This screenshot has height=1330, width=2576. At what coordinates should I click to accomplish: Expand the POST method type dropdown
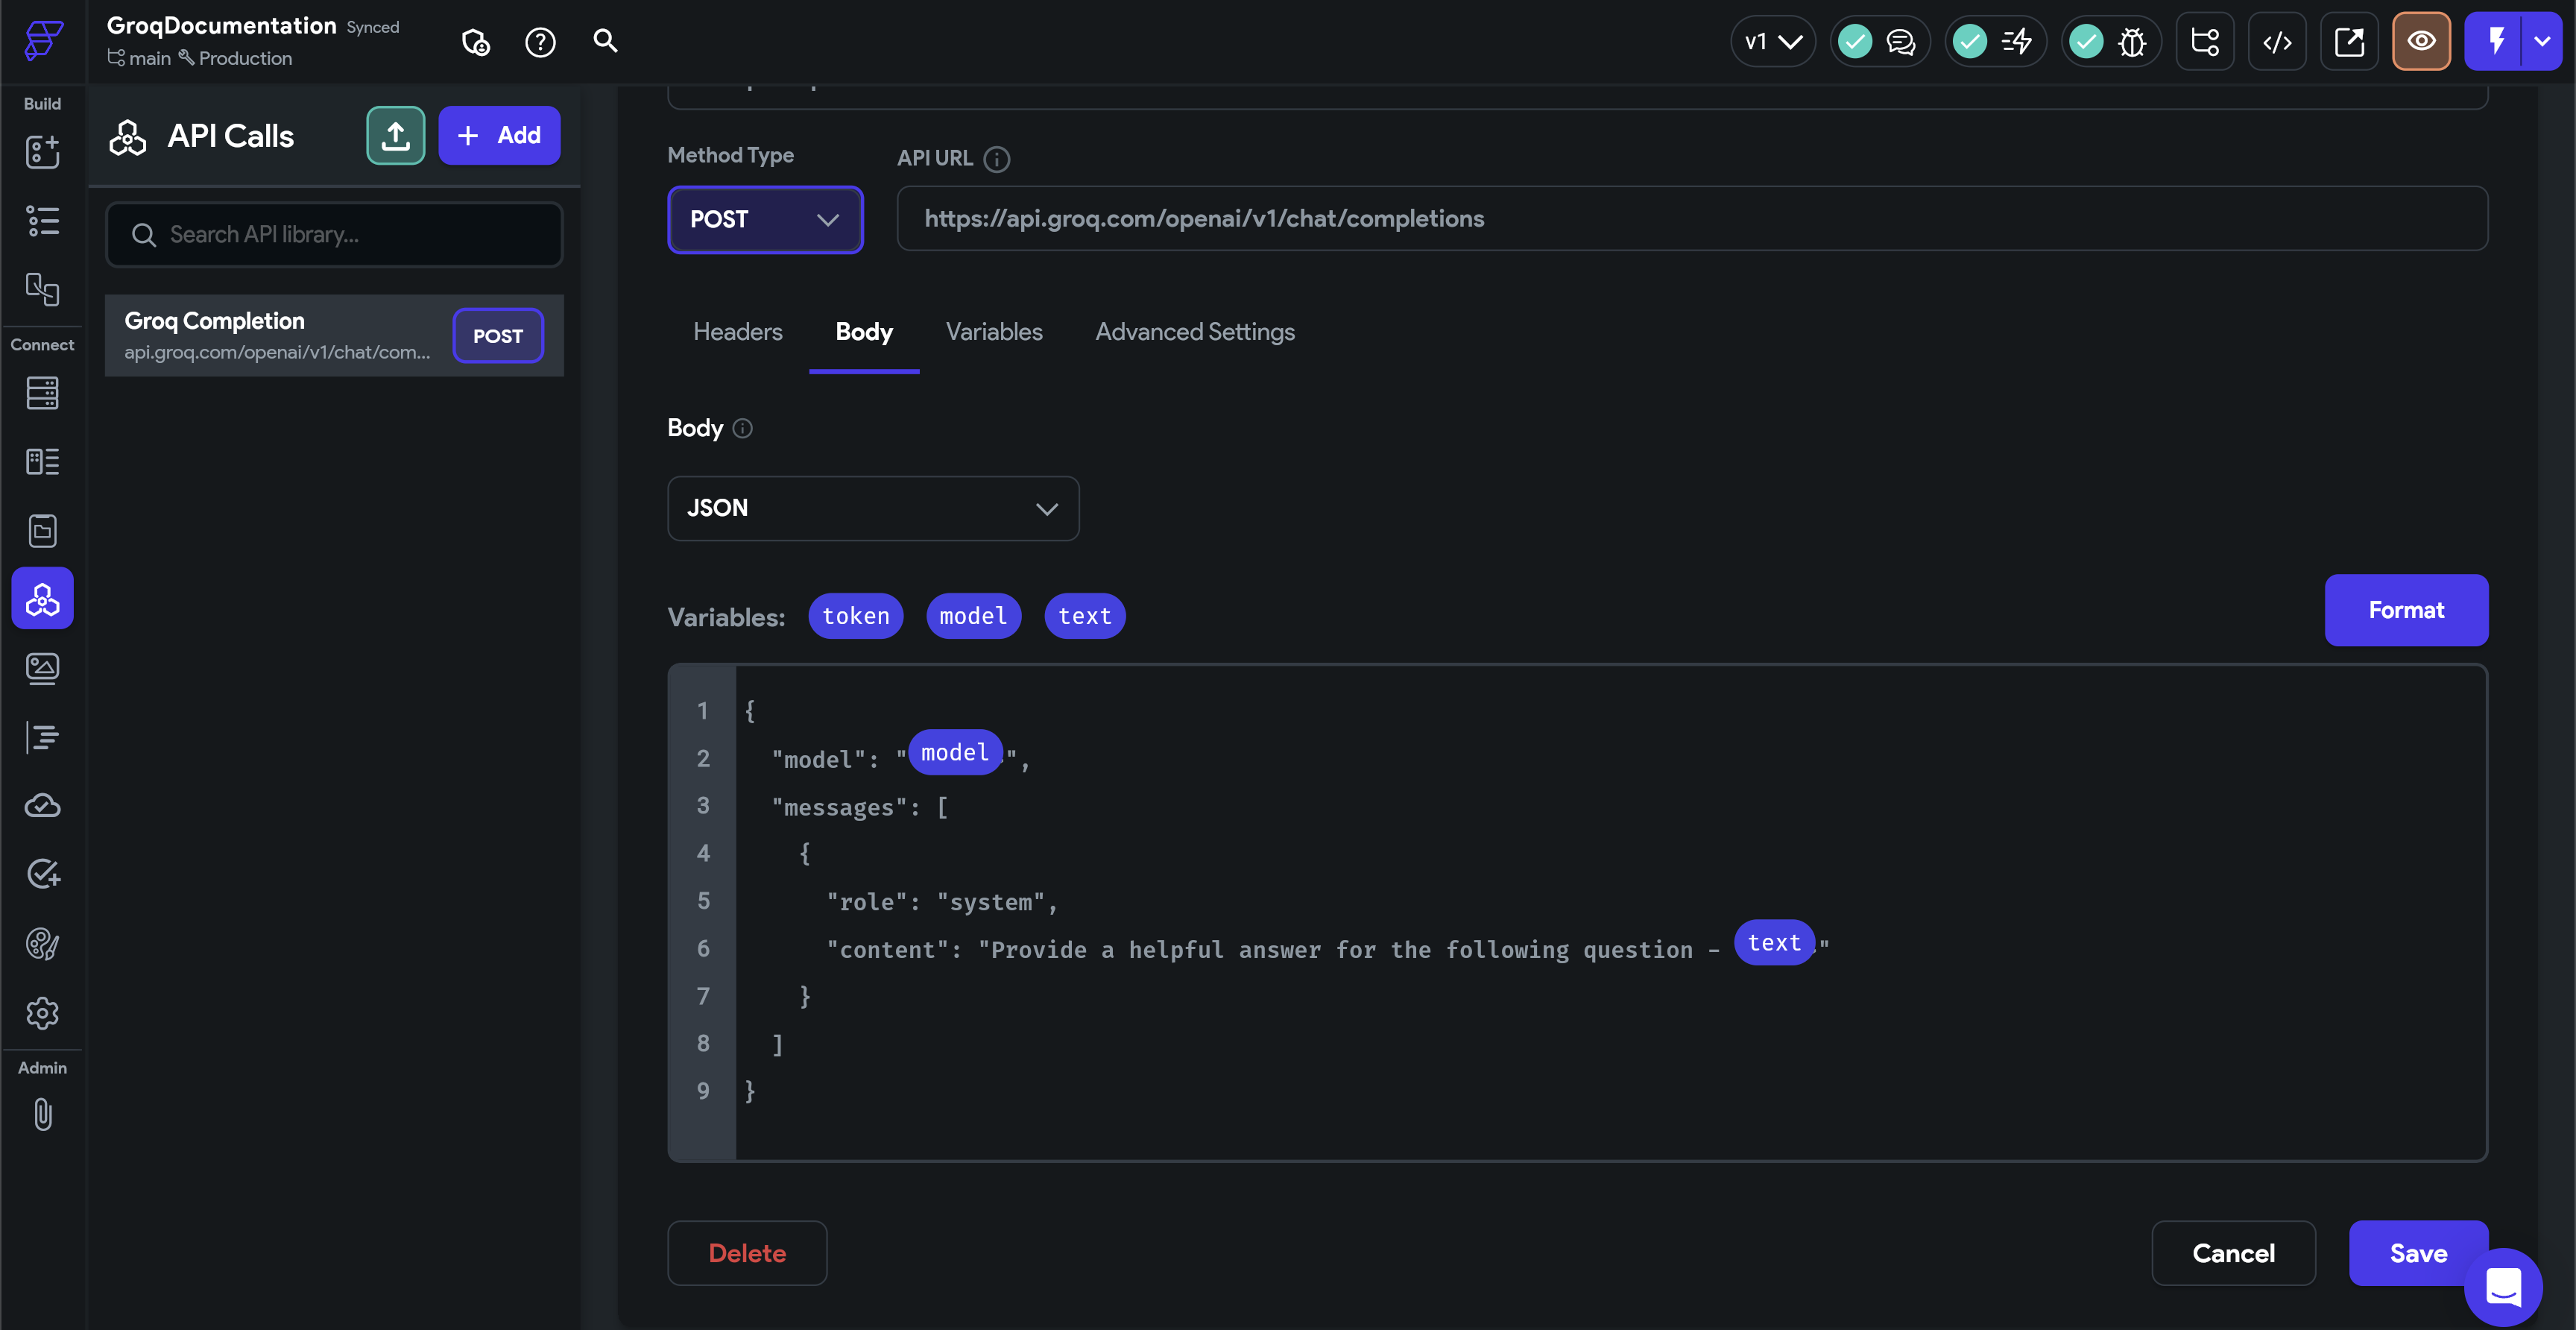pyautogui.click(x=765, y=219)
